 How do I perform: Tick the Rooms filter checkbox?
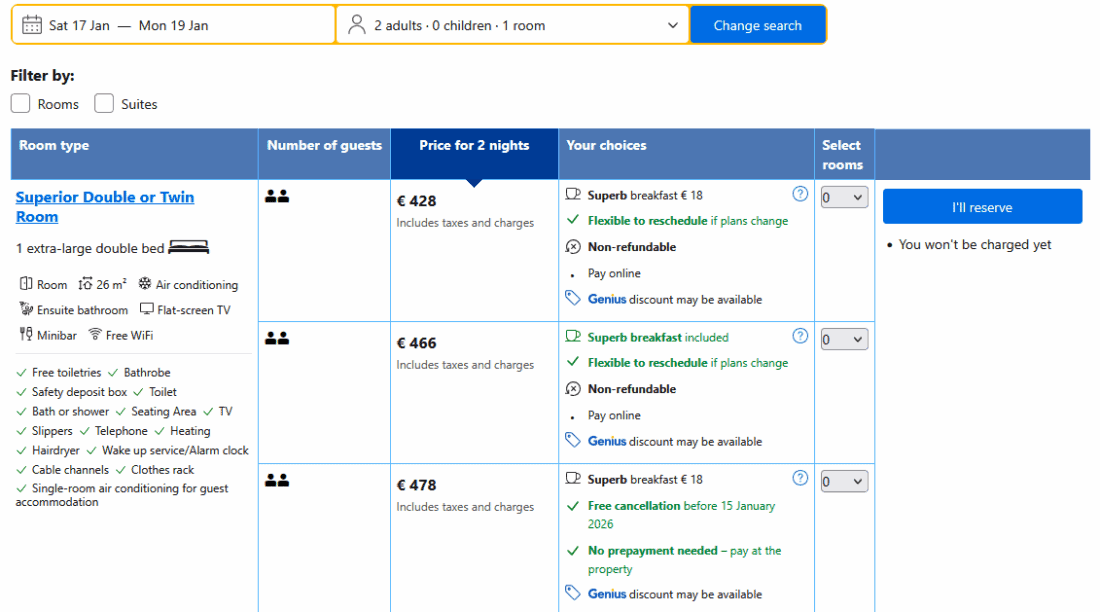point(21,103)
